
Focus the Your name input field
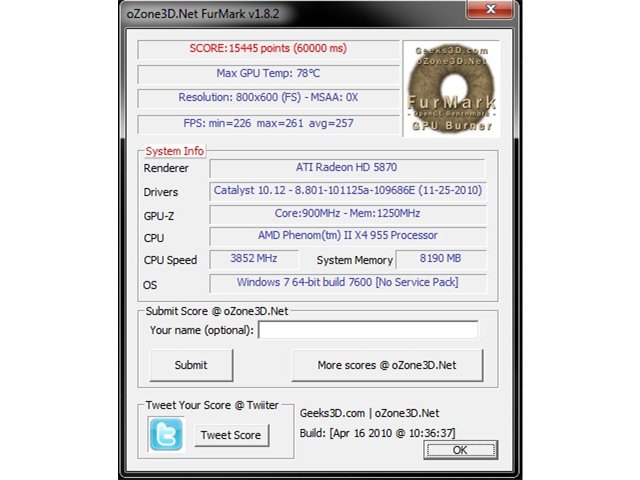[368, 330]
